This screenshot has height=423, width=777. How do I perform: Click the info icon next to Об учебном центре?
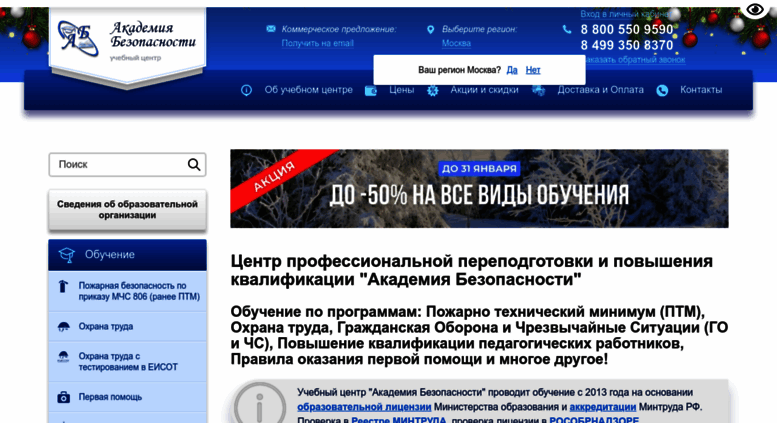click(x=246, y=90)
